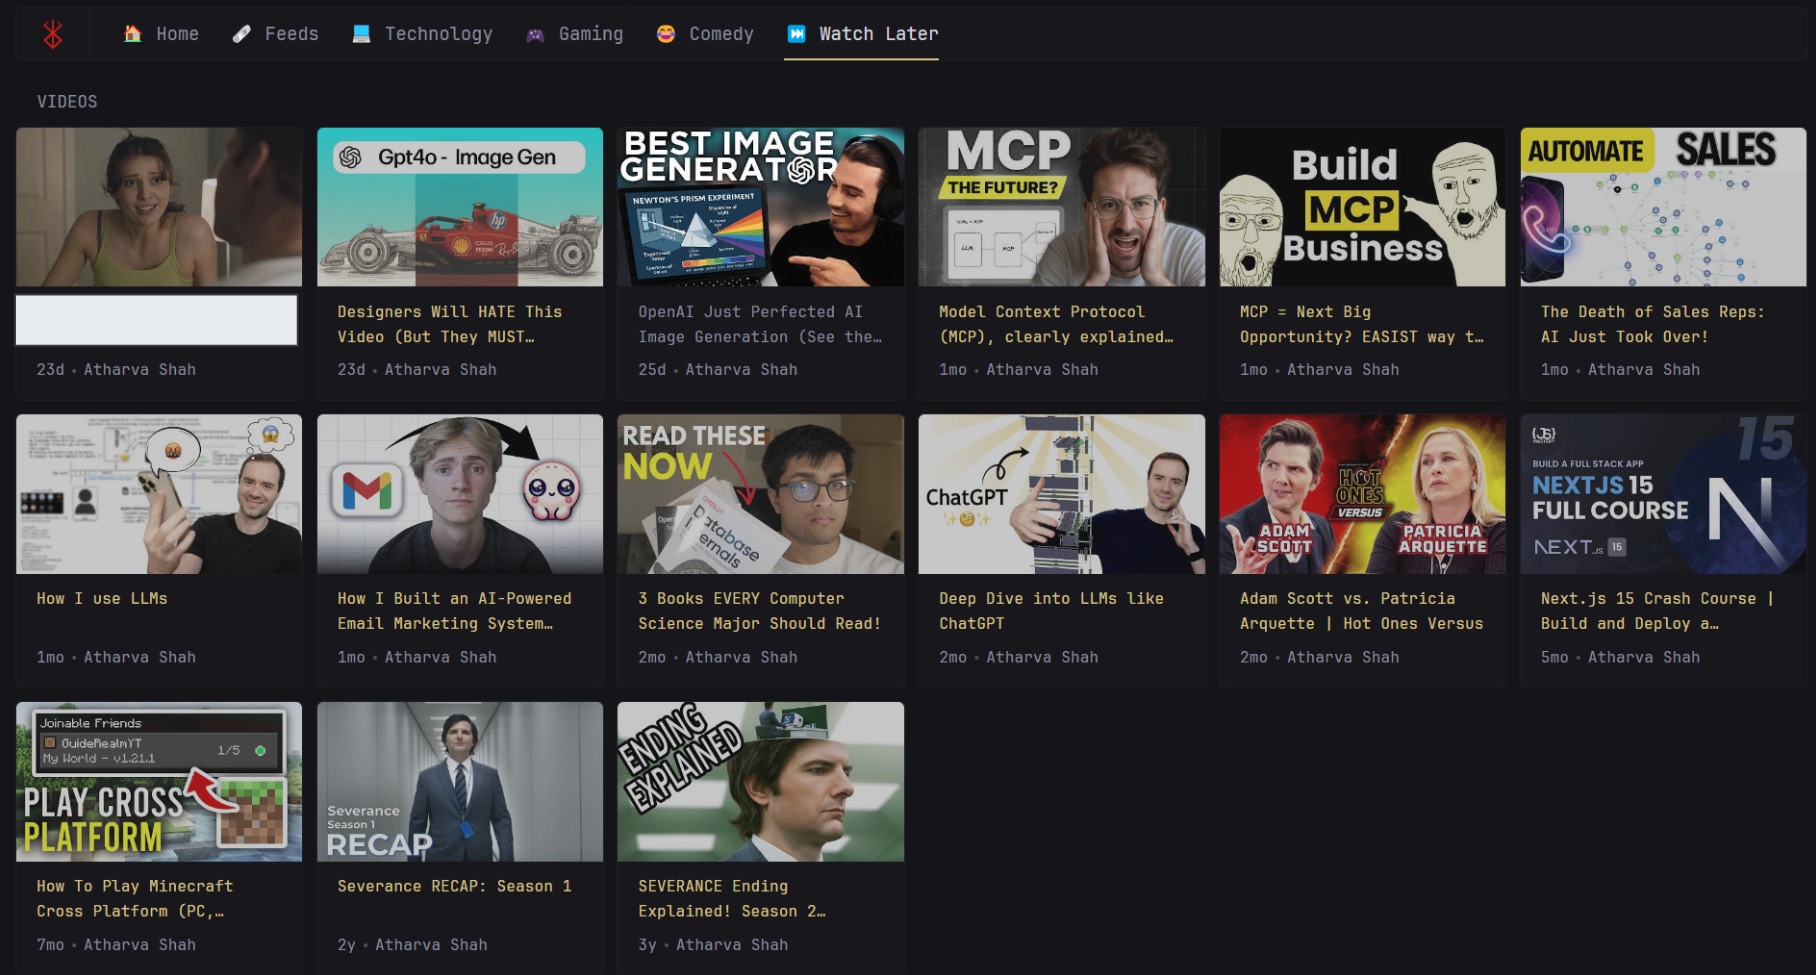Click title 'MCP = Next Big Opportunity?'

coord(1362,324)
